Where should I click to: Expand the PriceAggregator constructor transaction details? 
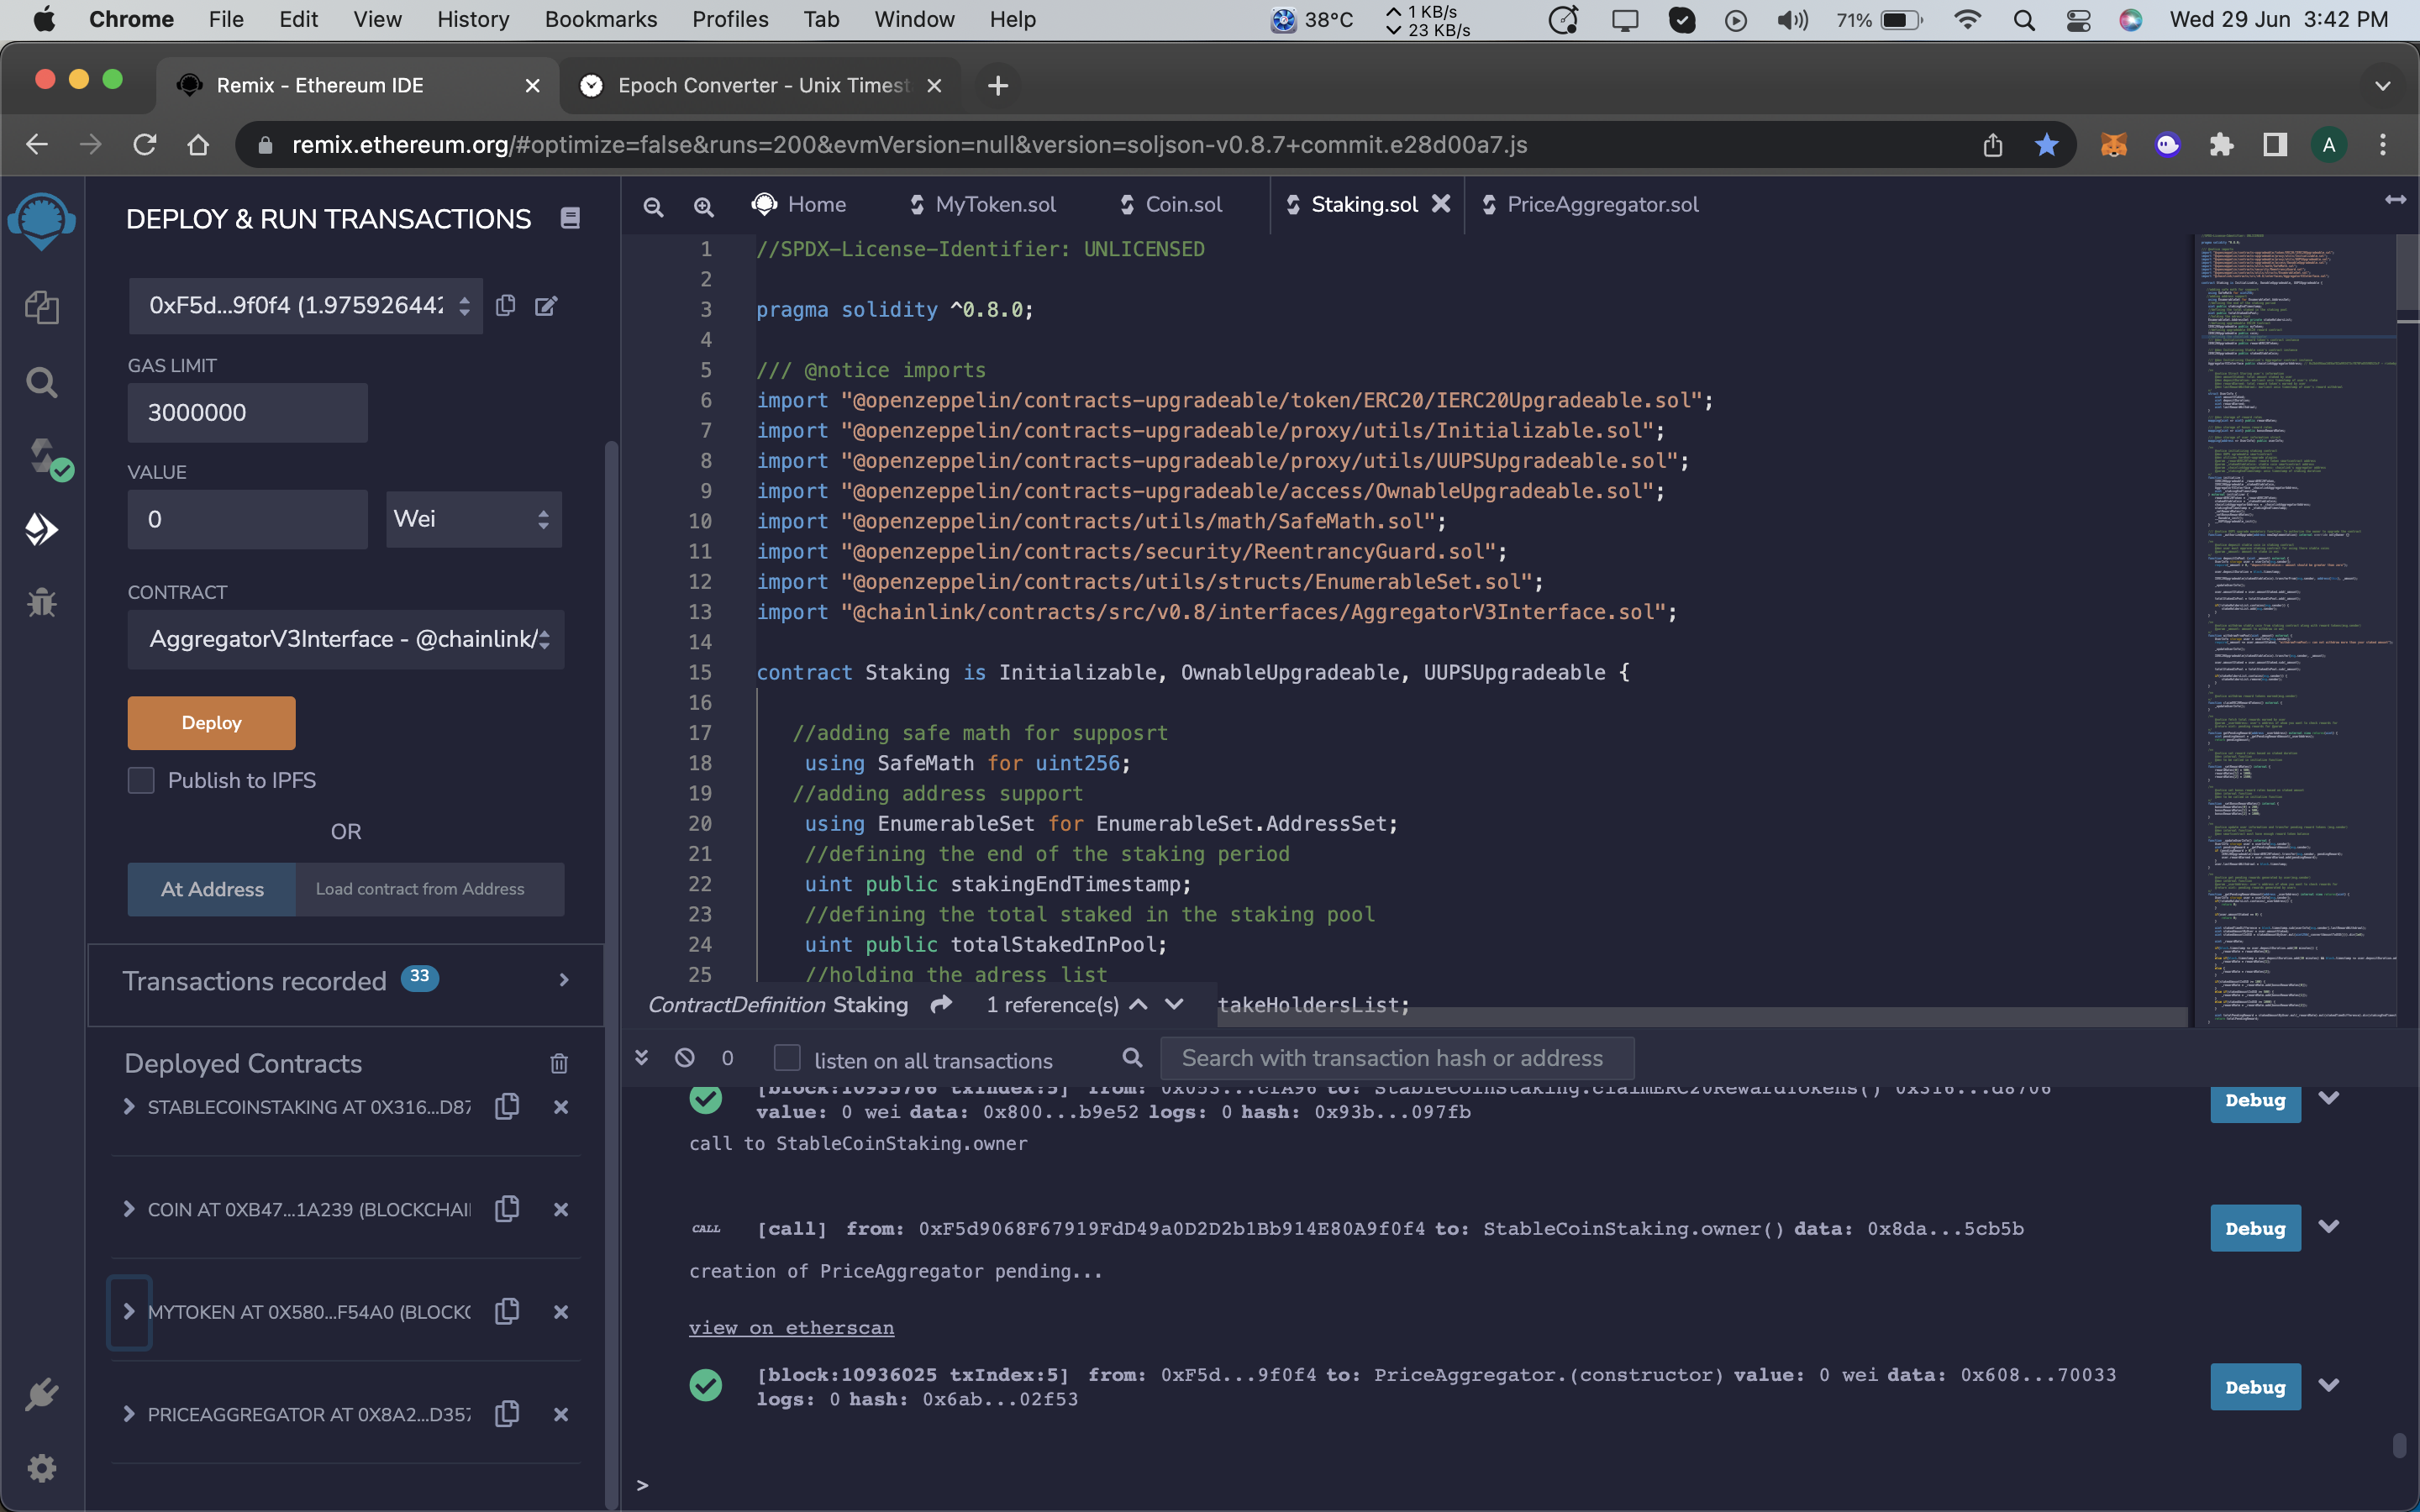click(x=2328, y=1385)
